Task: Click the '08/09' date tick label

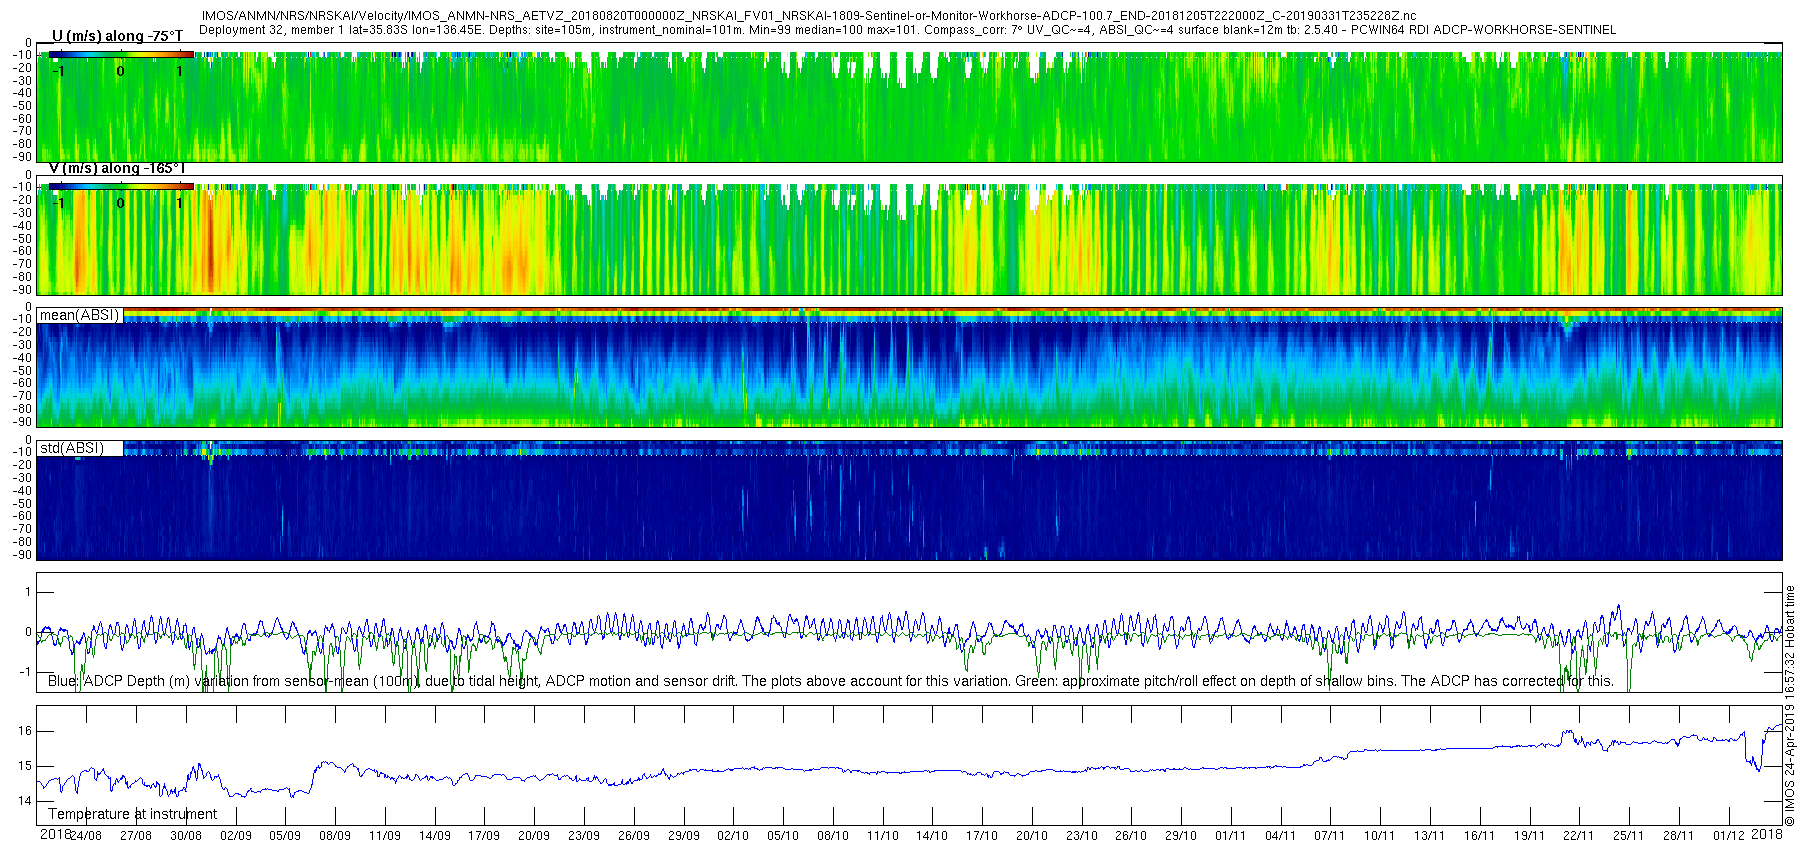Action: pos(335,836)
